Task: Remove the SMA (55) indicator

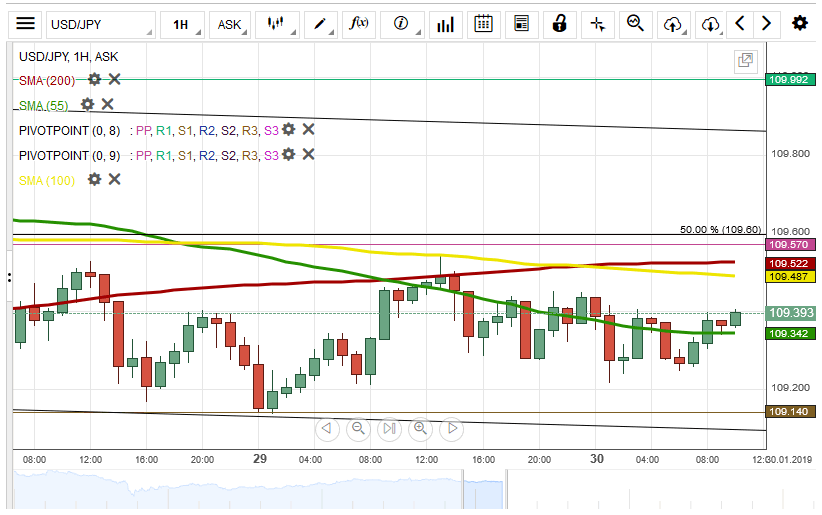Action: [x=107, y=104]
